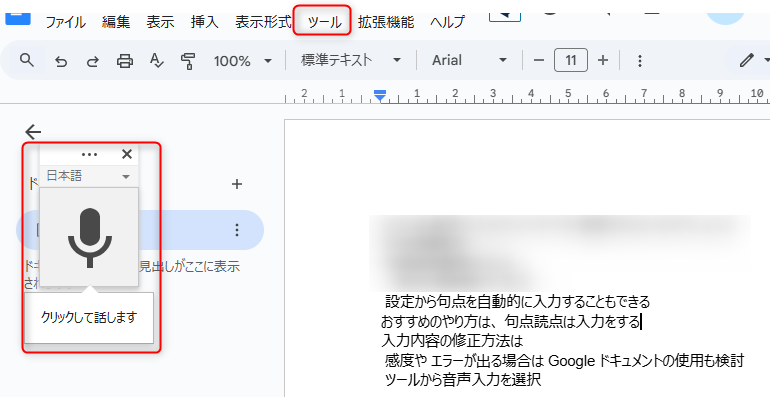770x397 pixels.
Task: Click the line ツールから音声入力を選択
Action: click(x=463, y=379)
